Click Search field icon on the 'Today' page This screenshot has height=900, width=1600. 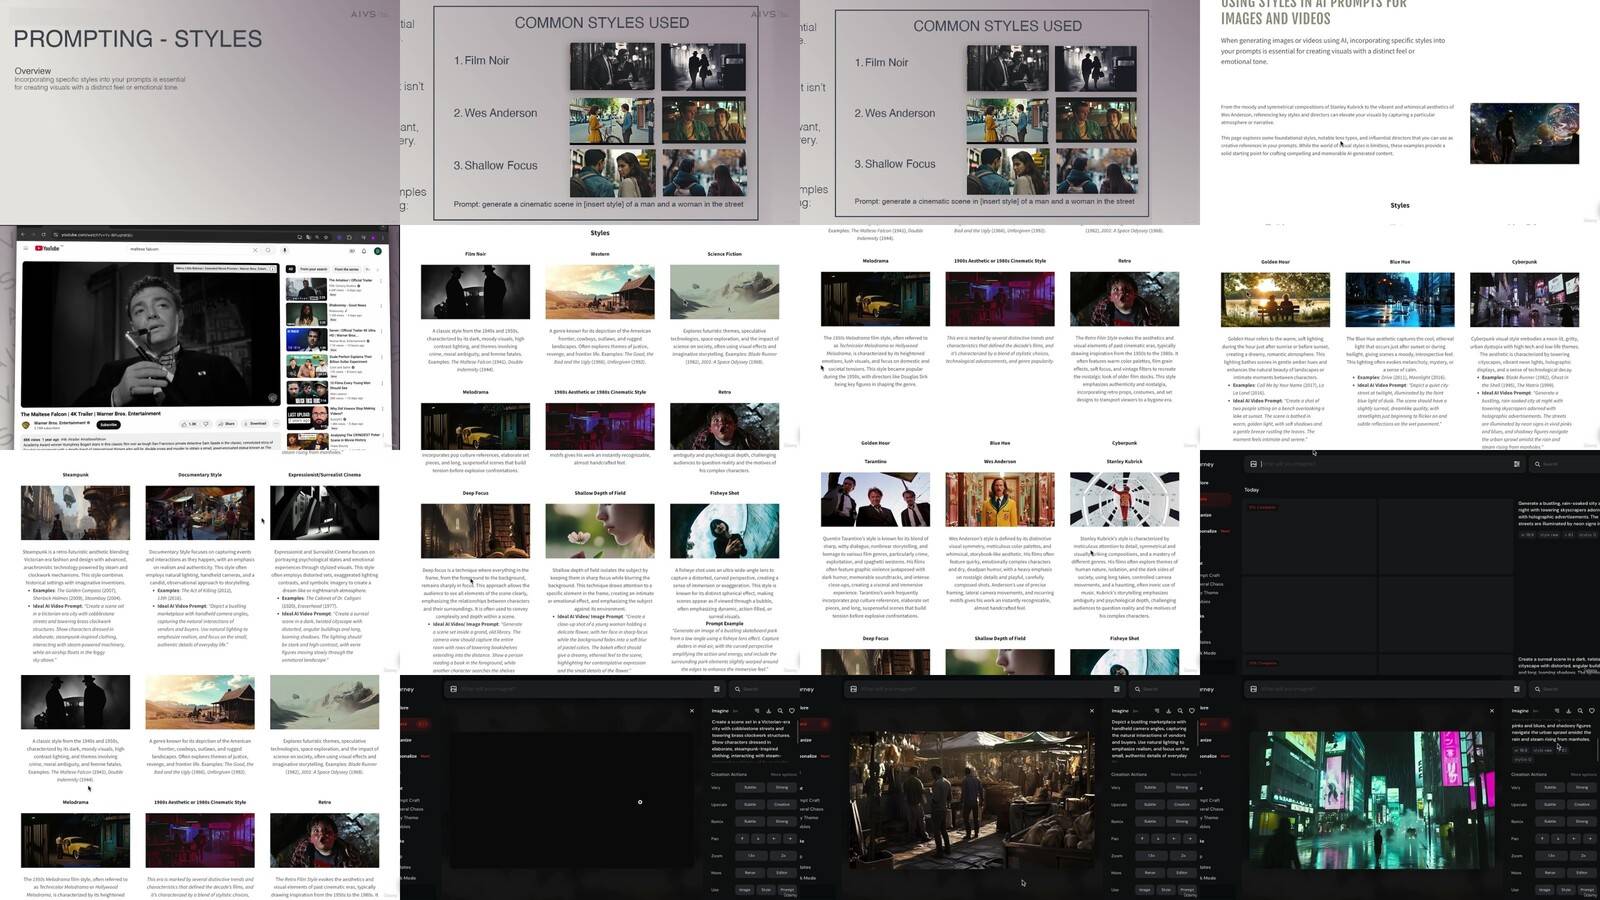tap(1537, 464)
